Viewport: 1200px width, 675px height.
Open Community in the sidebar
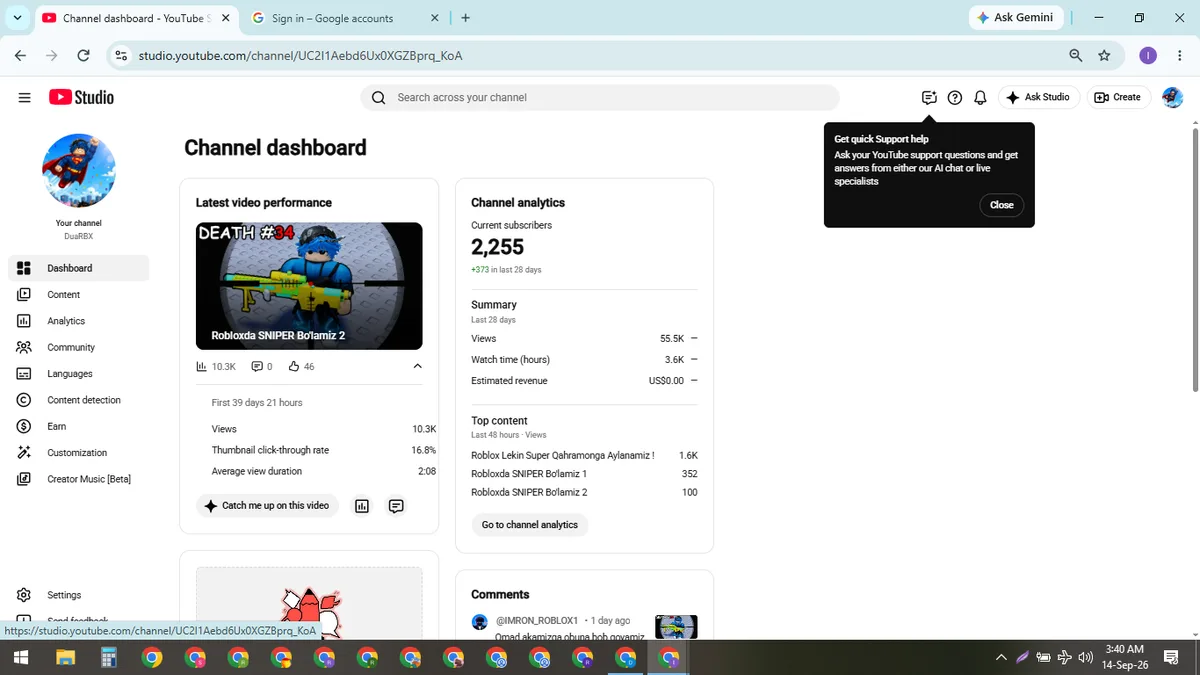(79, 347)
